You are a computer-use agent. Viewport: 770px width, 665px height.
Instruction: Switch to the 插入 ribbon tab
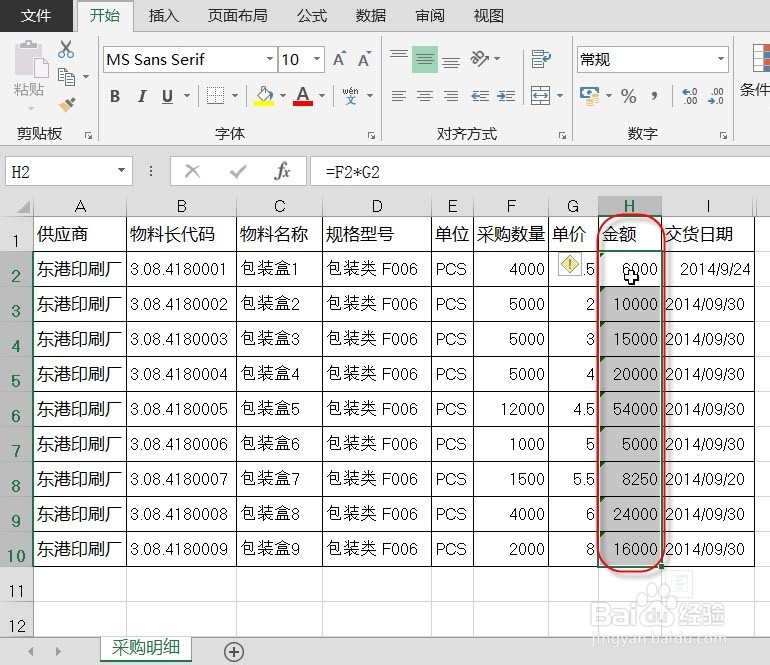[164, 16]
